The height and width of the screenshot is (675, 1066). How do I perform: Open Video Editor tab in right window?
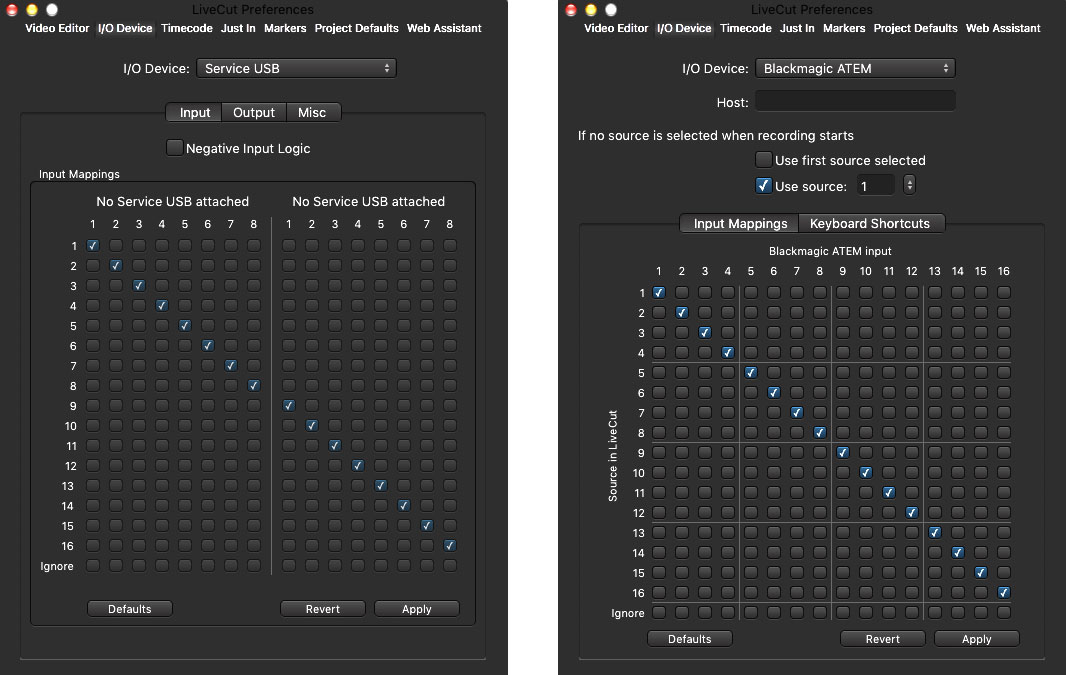tap(616, 29)
